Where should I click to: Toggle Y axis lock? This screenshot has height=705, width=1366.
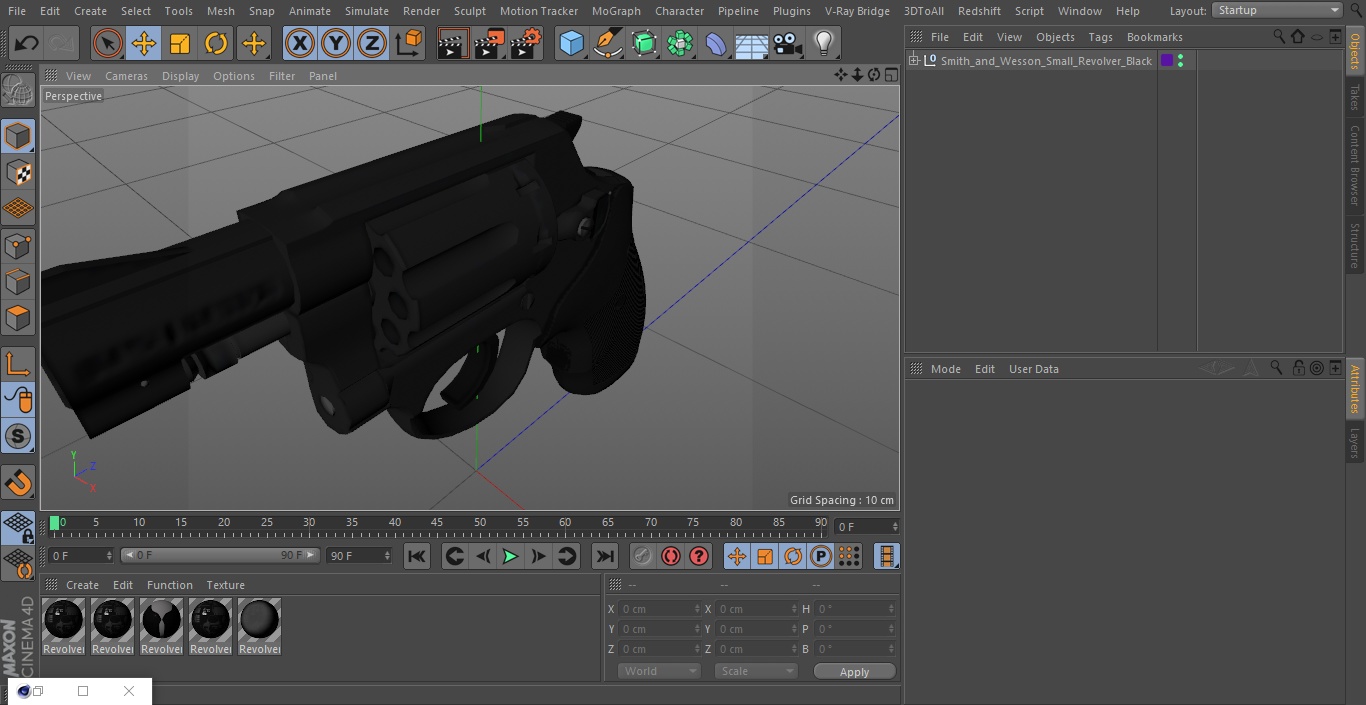point(335,44)
